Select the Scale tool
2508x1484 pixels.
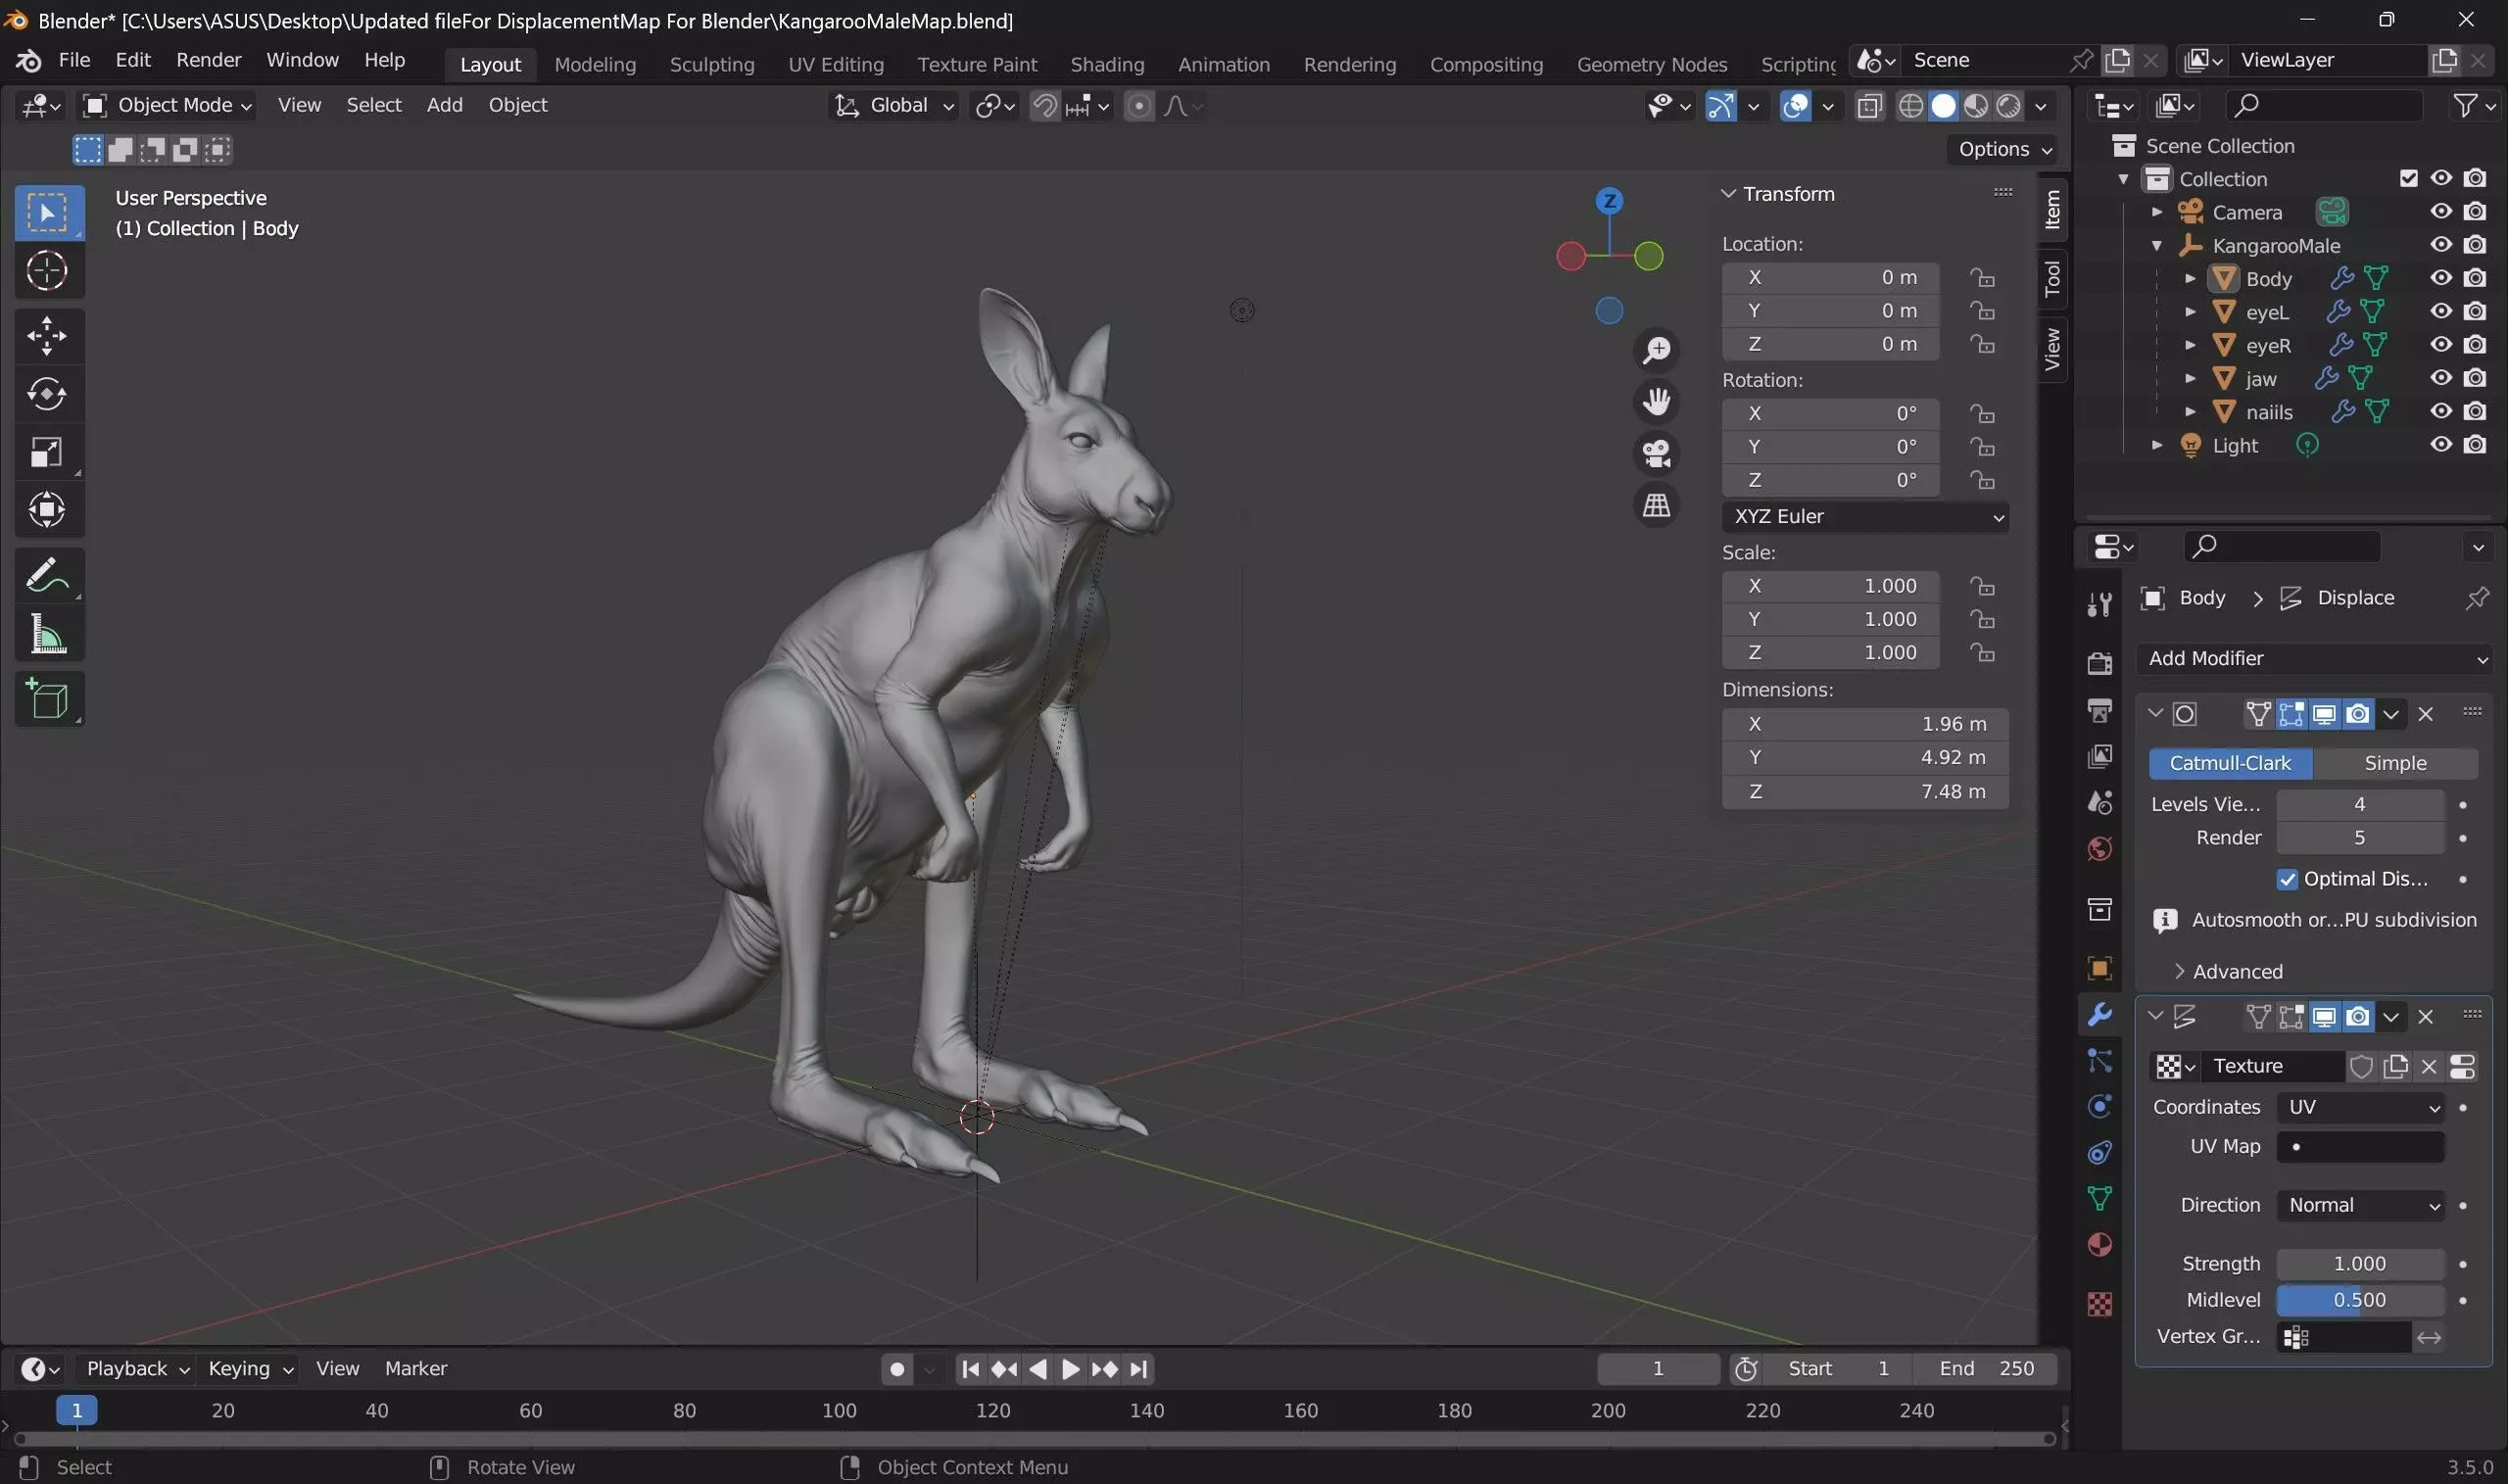coord(47,452)
